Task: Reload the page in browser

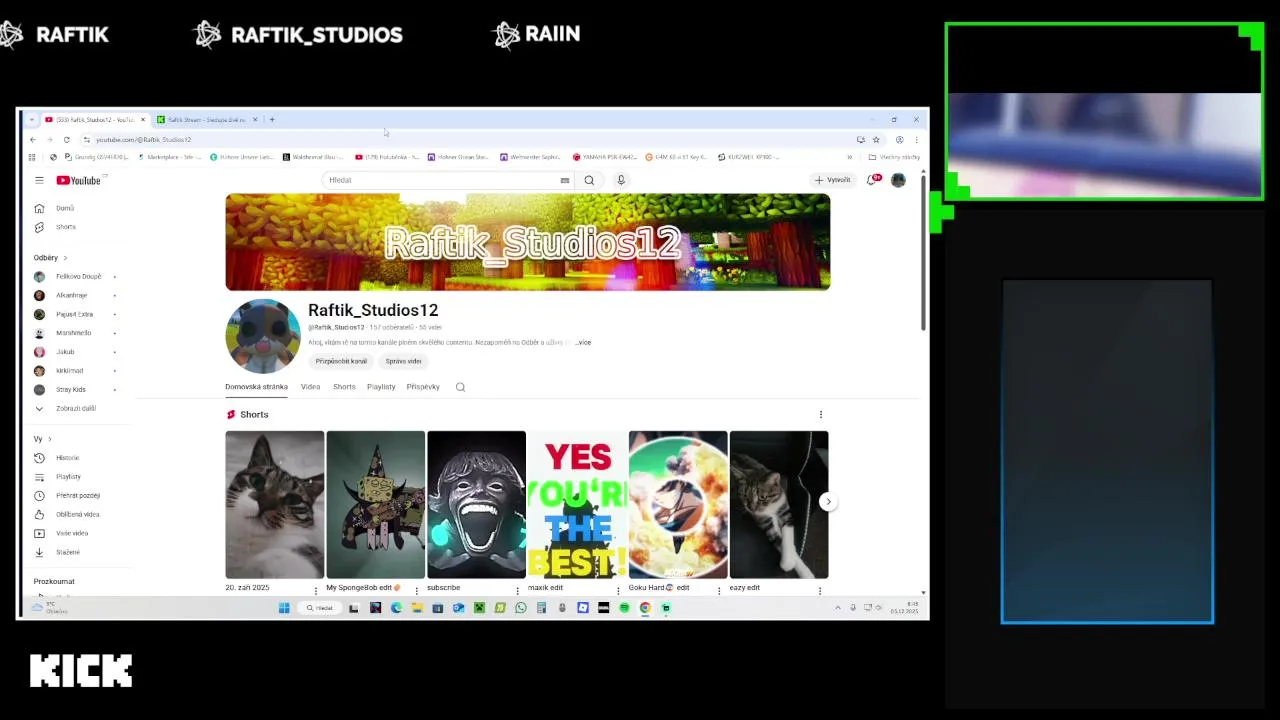Action: click(x=66, y=140)
